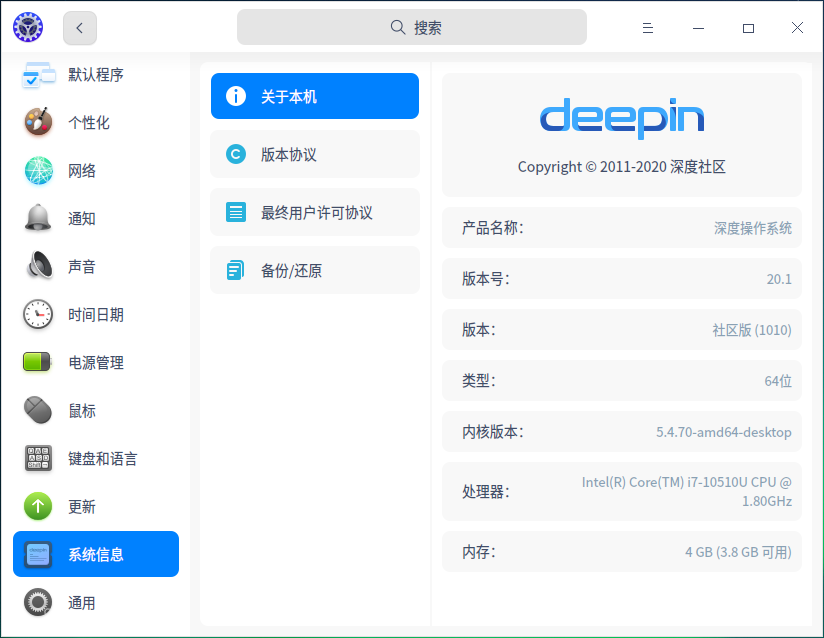Screen dimensions: 824x638
Task: Open the hamburger main menu
Action: [647, 28]
